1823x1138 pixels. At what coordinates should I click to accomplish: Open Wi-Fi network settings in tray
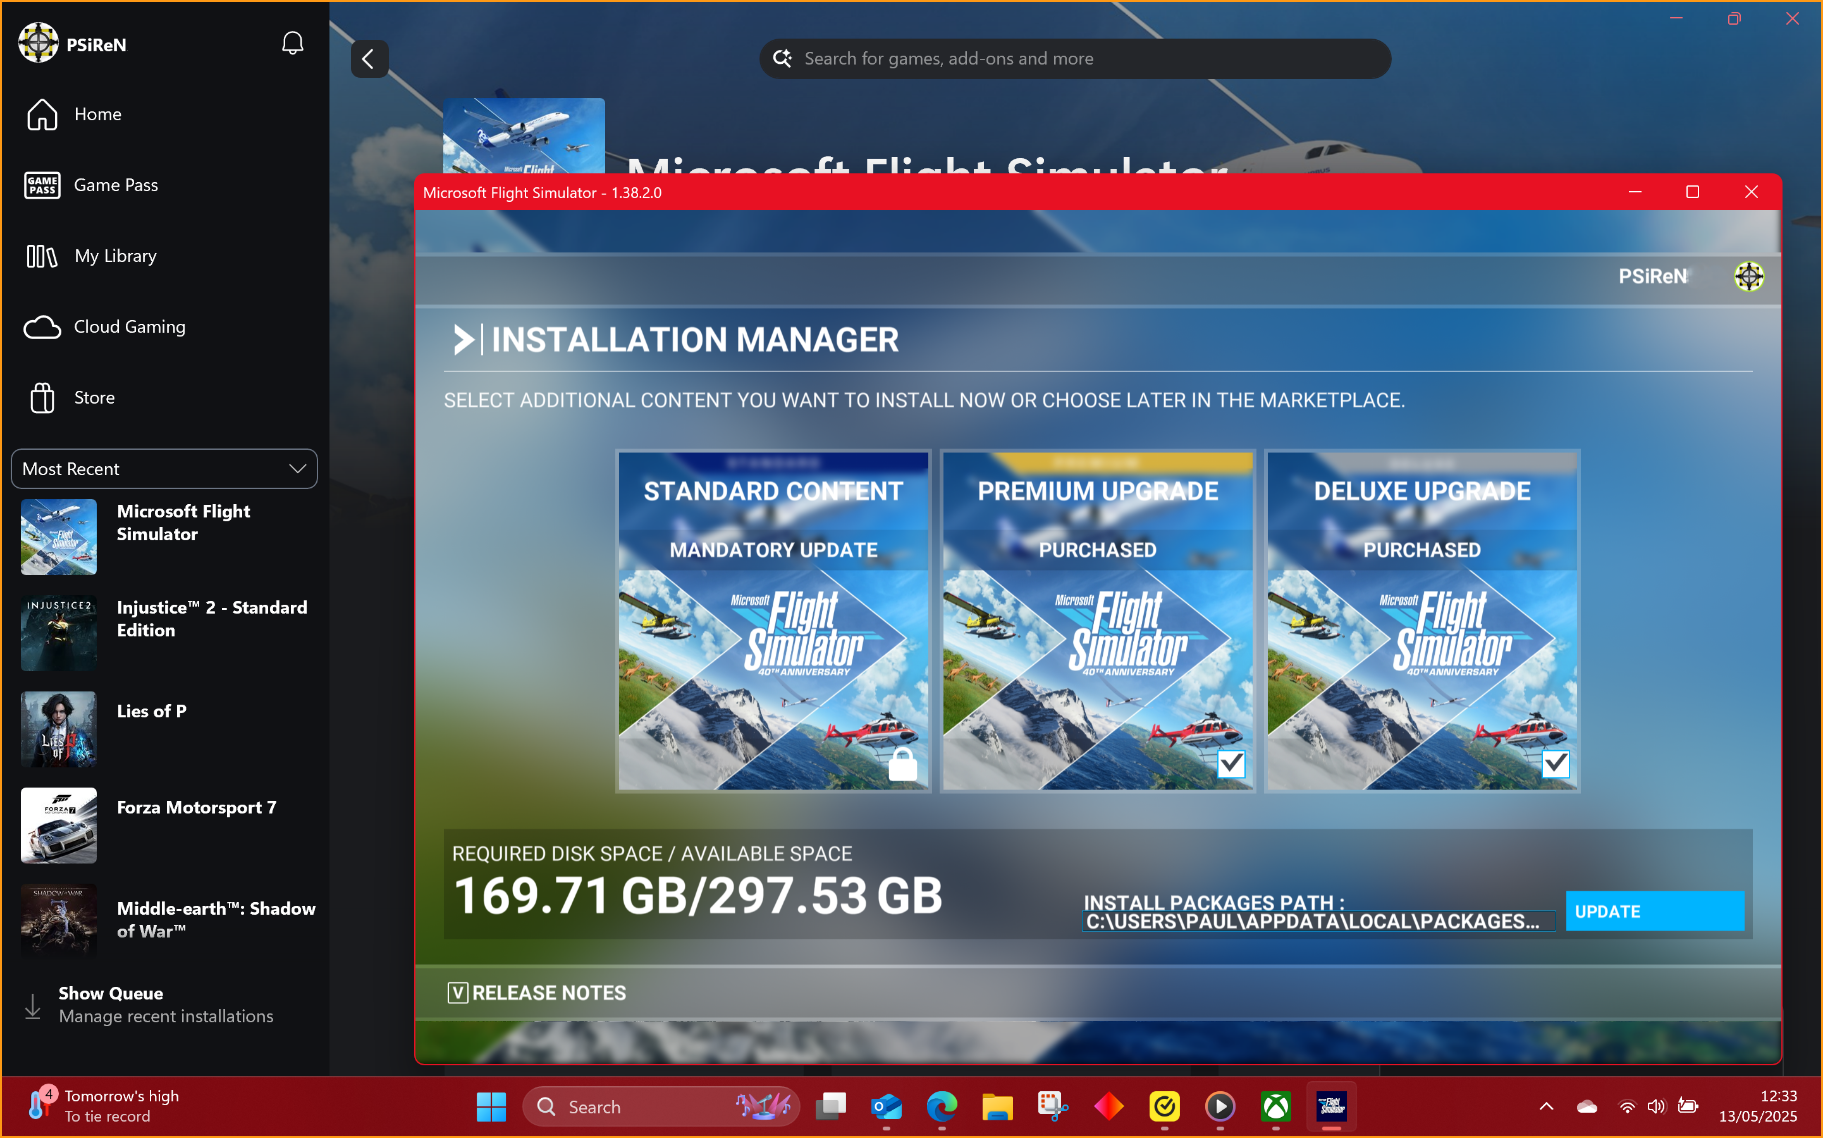[1627, 1106]
